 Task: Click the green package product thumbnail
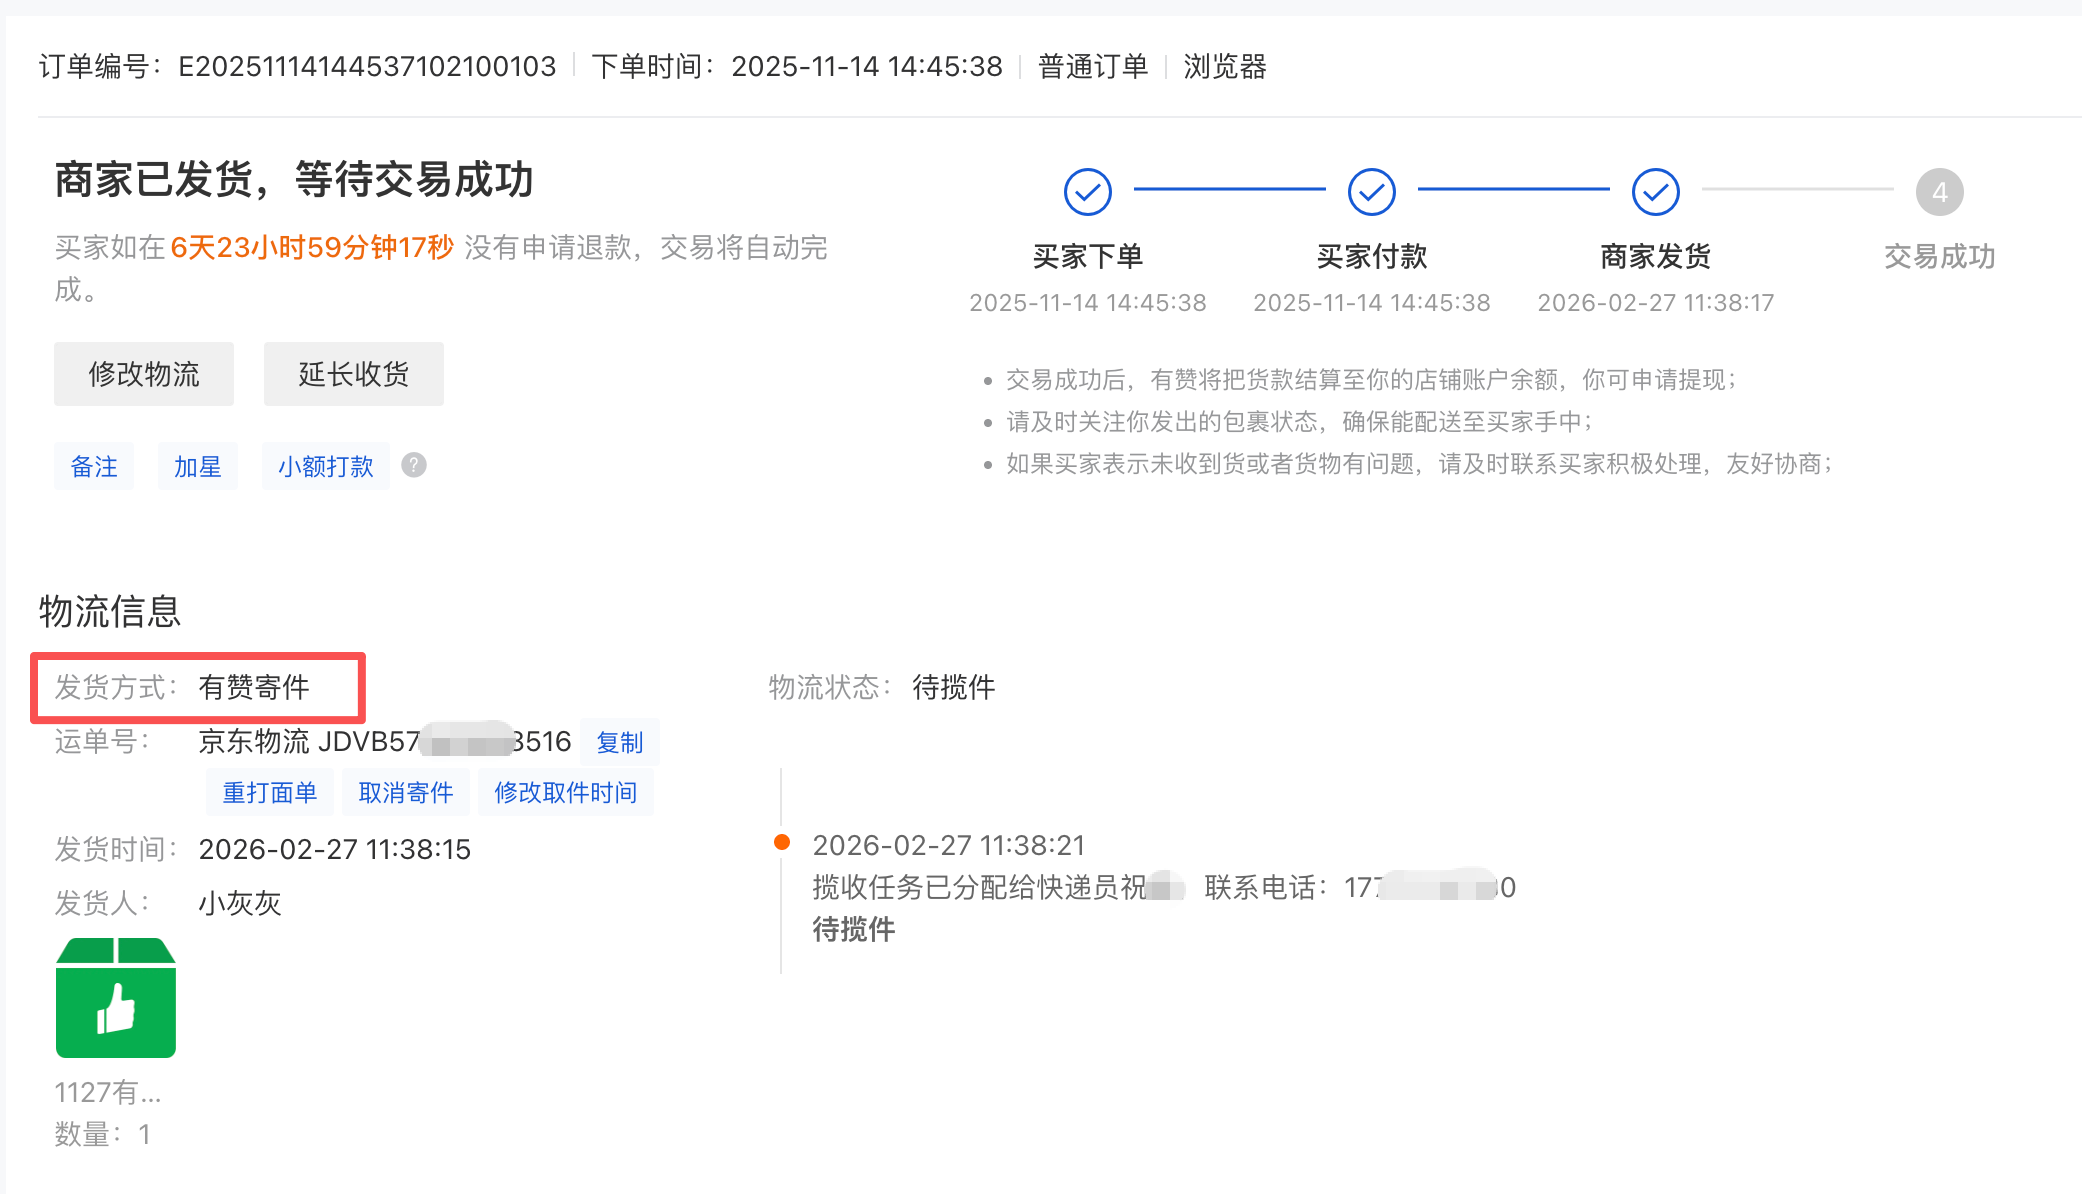point(116,998)
